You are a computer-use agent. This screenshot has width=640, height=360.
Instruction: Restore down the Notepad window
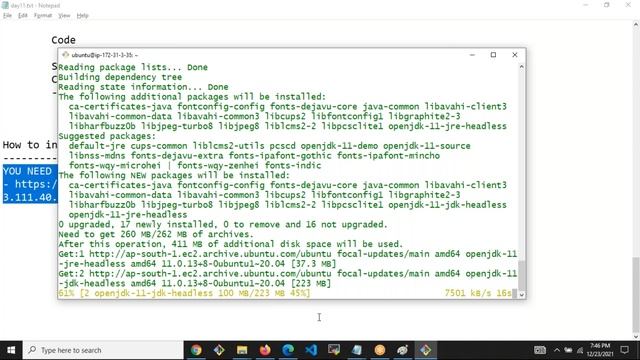click(x=607, y=5)
